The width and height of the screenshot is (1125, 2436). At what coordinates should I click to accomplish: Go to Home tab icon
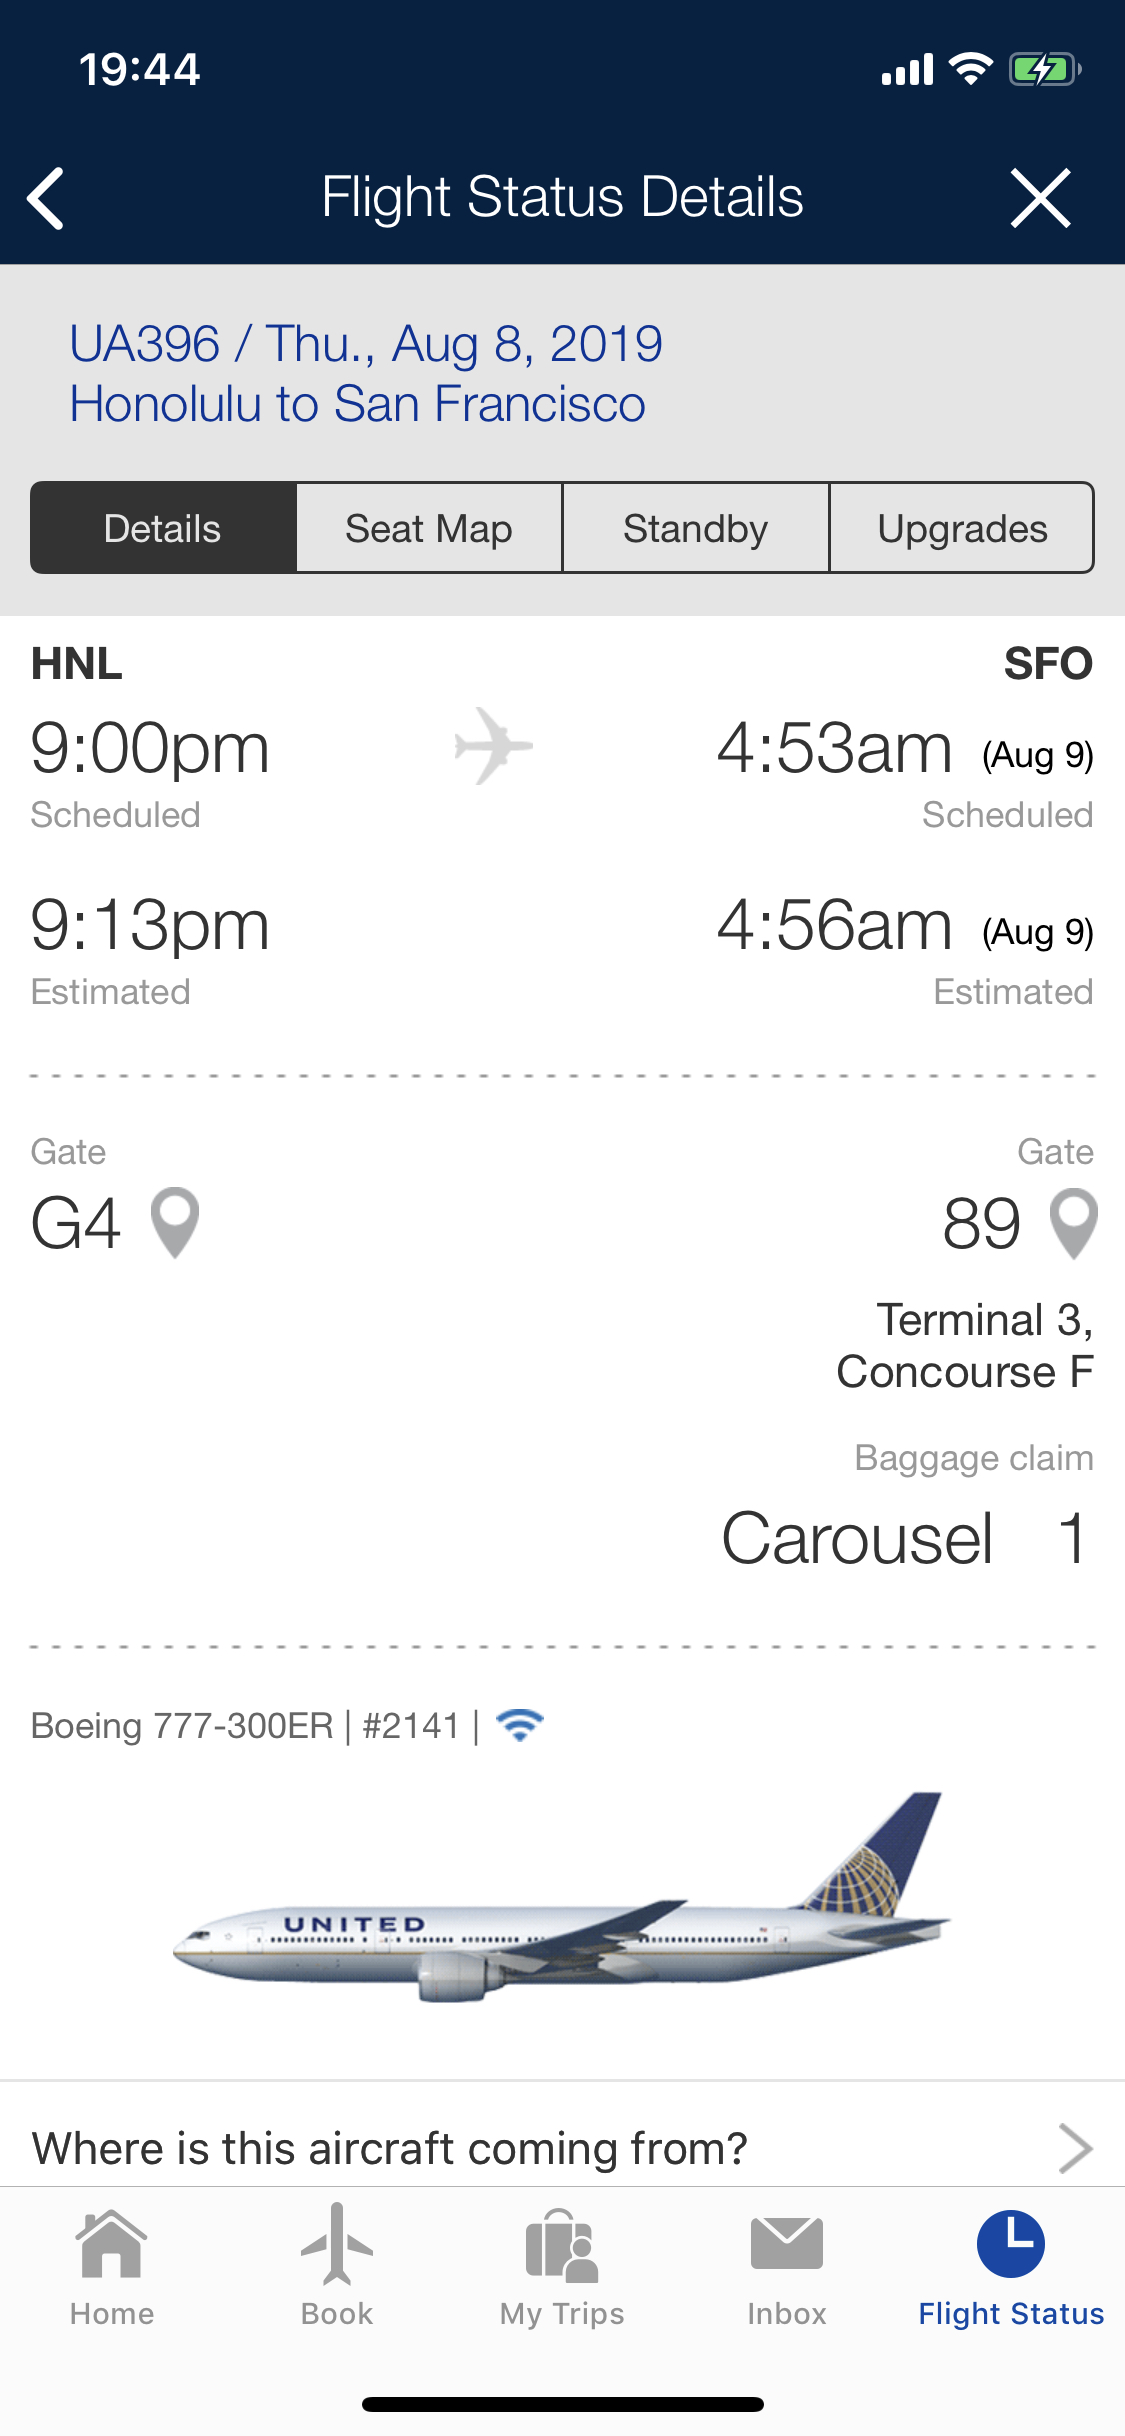coord(112,2244)
